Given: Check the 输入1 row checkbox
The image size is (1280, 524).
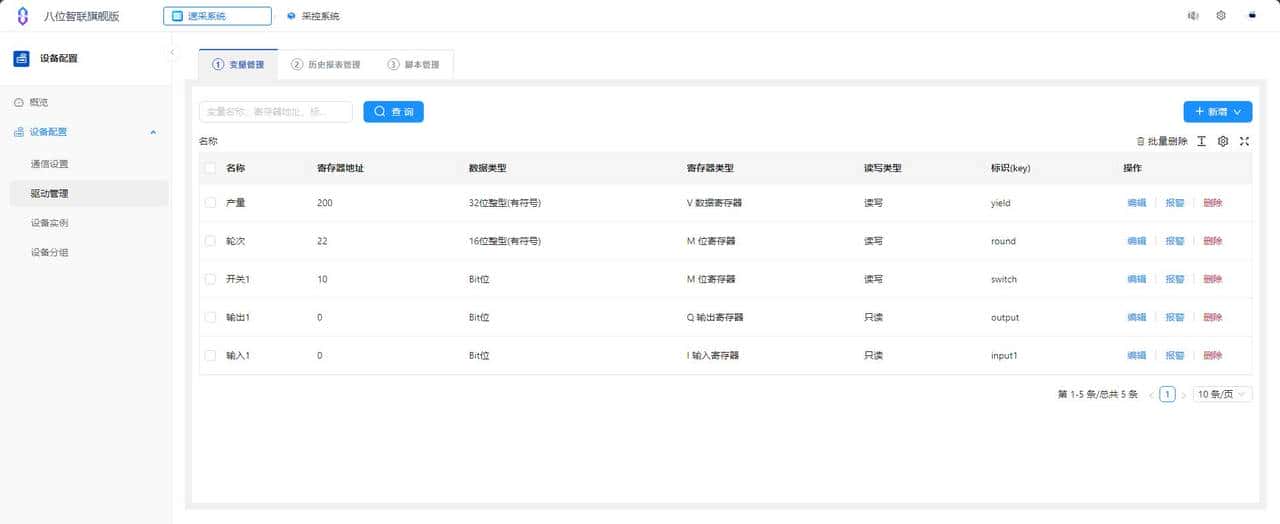Looking at the screenshot, I should 210,355.
